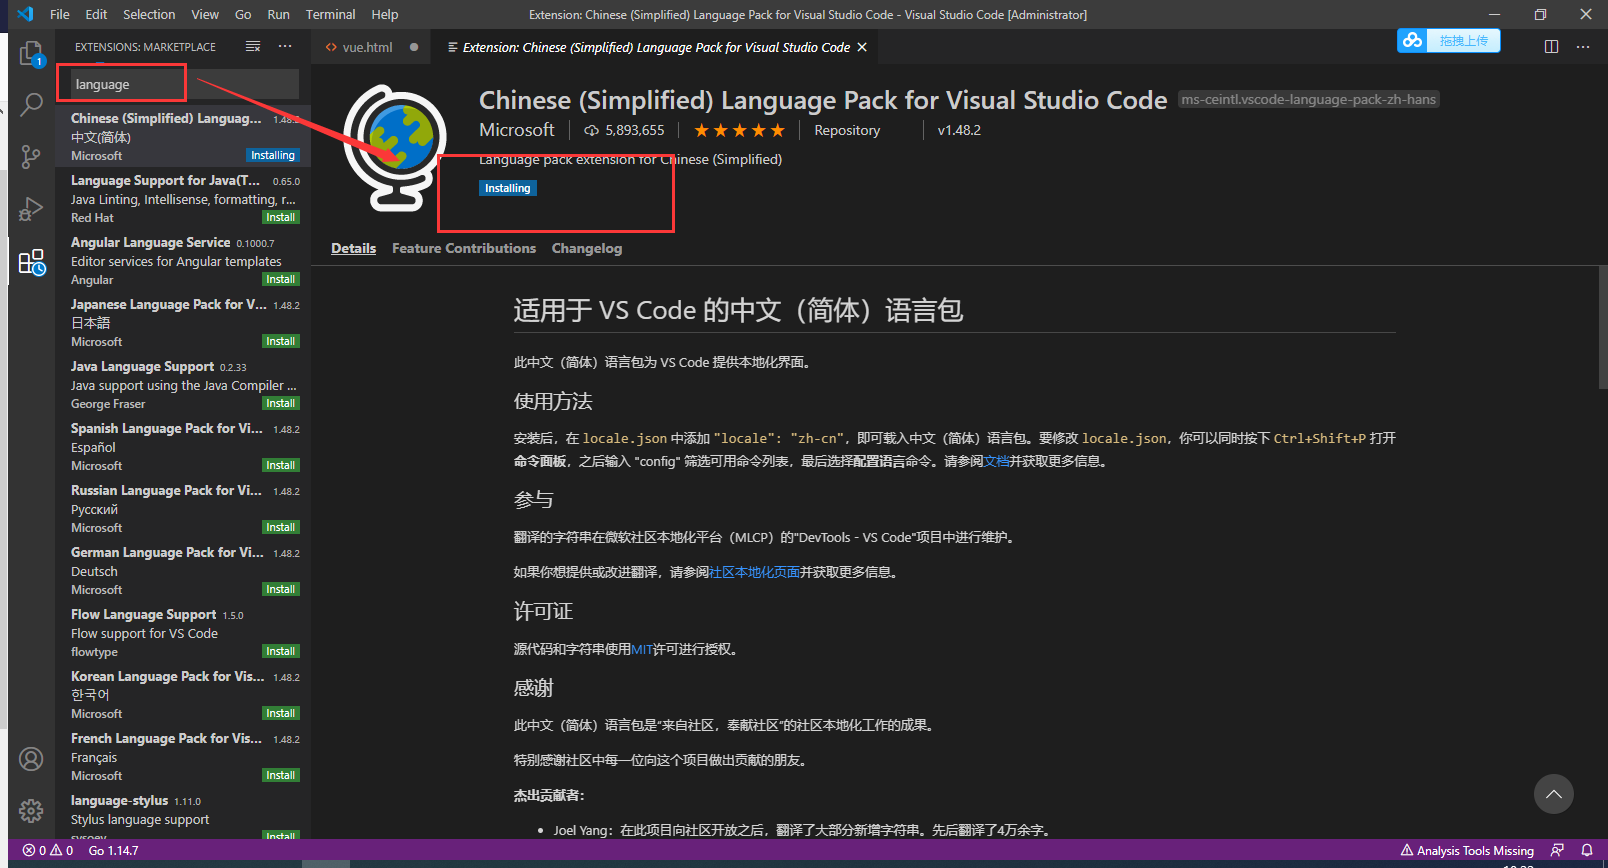The width and height of the screenshot is (1608, 868).
Task: Click the cloud upload button
Action: 1448,40
